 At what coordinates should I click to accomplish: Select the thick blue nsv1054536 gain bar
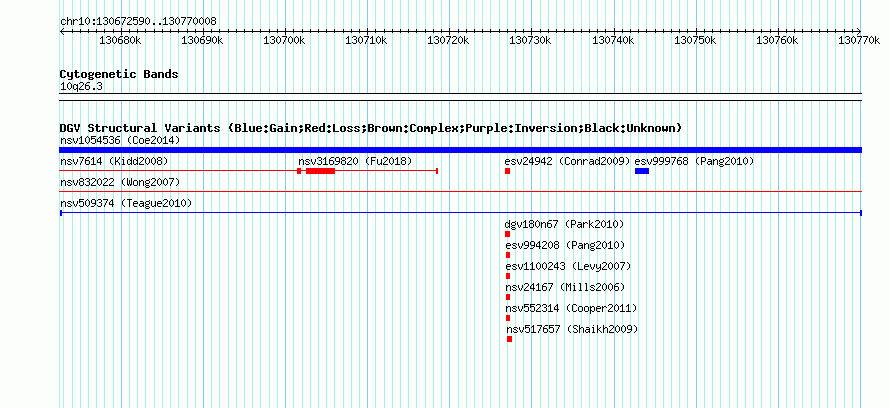pyautogui.click(x=460, y=150)
